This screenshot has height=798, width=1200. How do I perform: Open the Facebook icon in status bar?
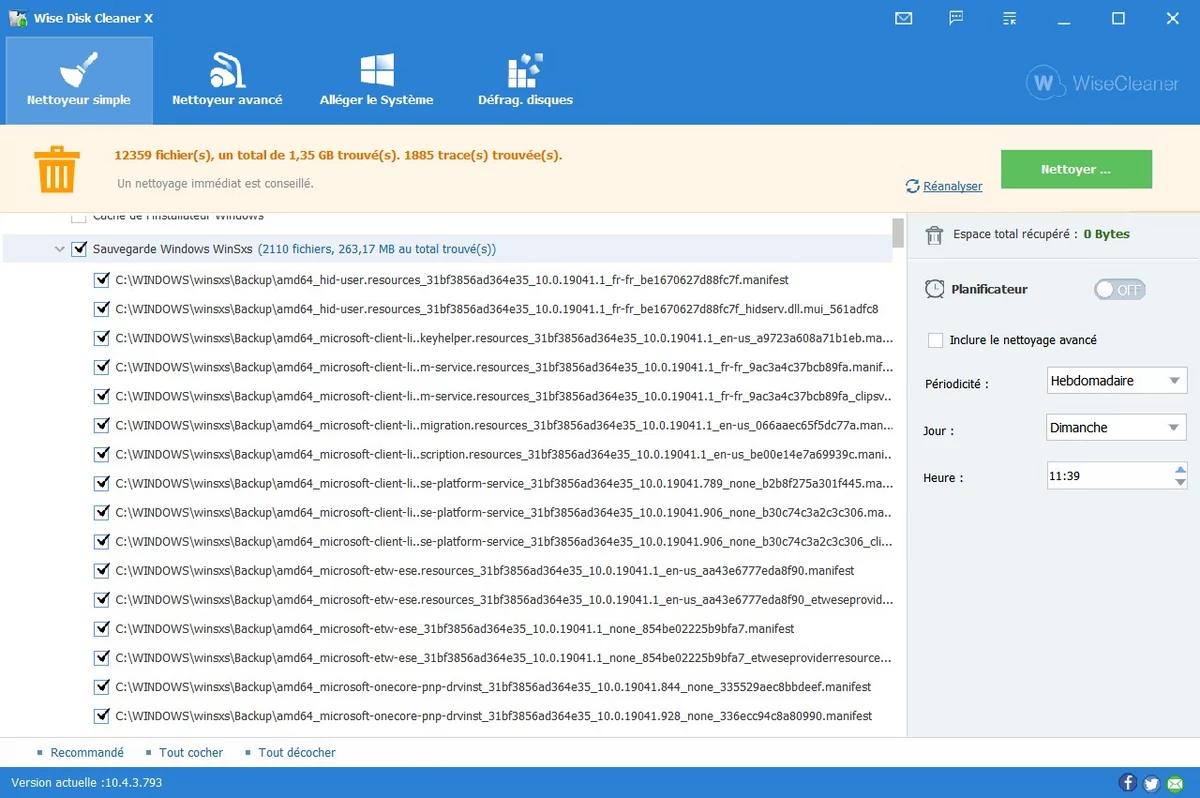coord(1128,783)
